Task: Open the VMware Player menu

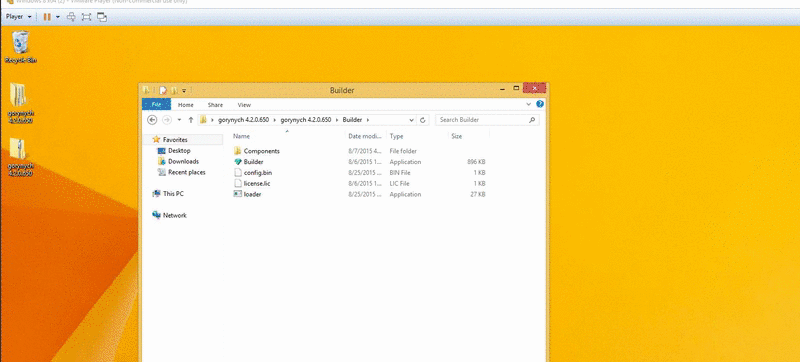Action: click(18, 17)
